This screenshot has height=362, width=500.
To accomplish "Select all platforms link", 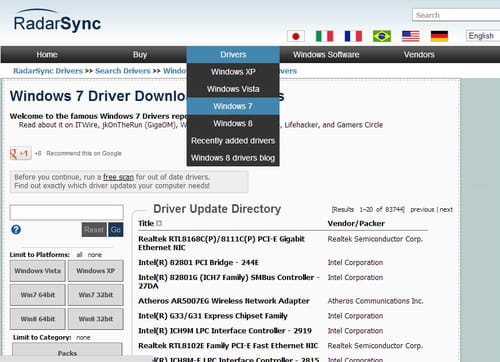I will pyautogui.click(x=79, y=255).
